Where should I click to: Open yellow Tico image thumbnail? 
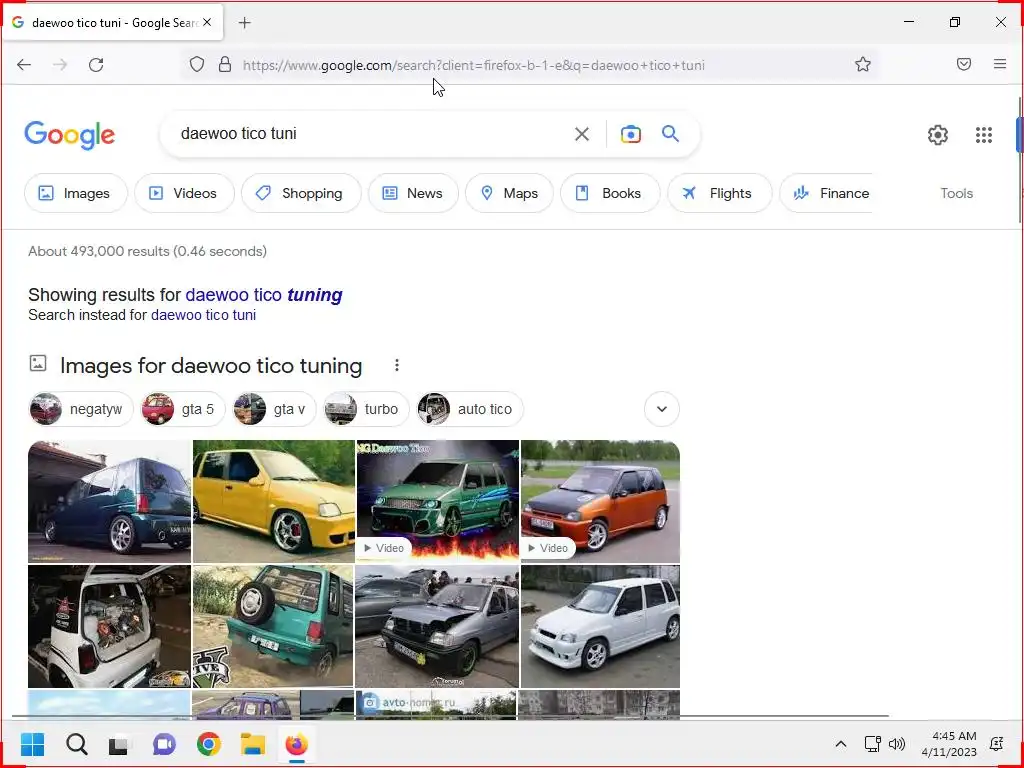click(x=274, y=502)
